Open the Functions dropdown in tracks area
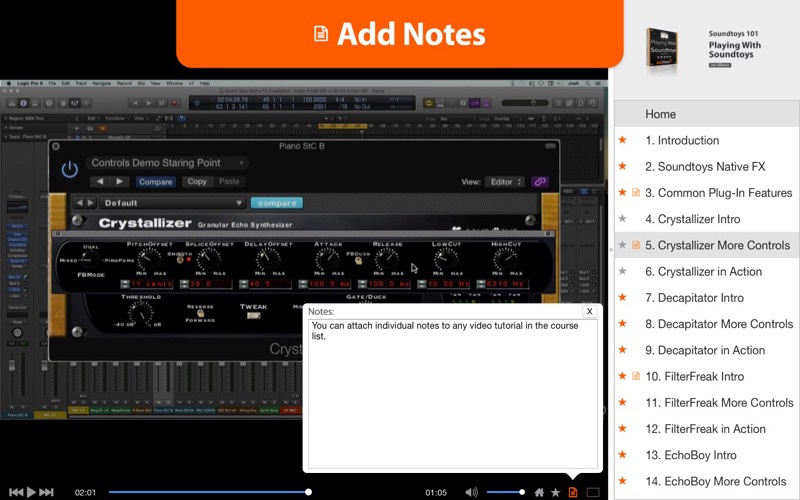 pyautogui.click(x=117, y=118)
